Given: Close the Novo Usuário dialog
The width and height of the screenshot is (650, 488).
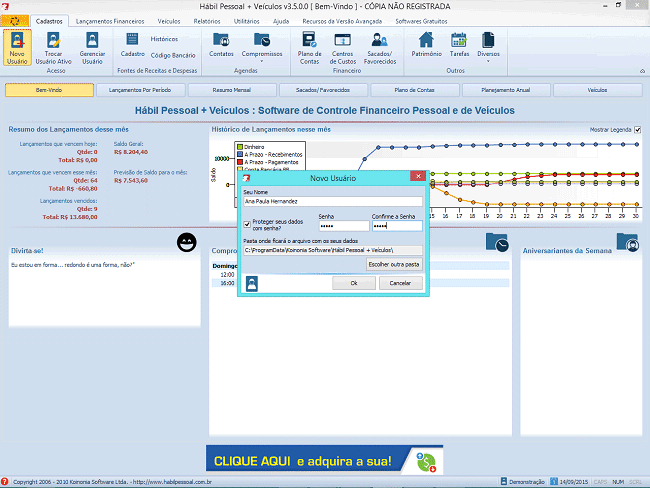Looking at the screenshot, I should pyautogui.click(x=418, y=176).
